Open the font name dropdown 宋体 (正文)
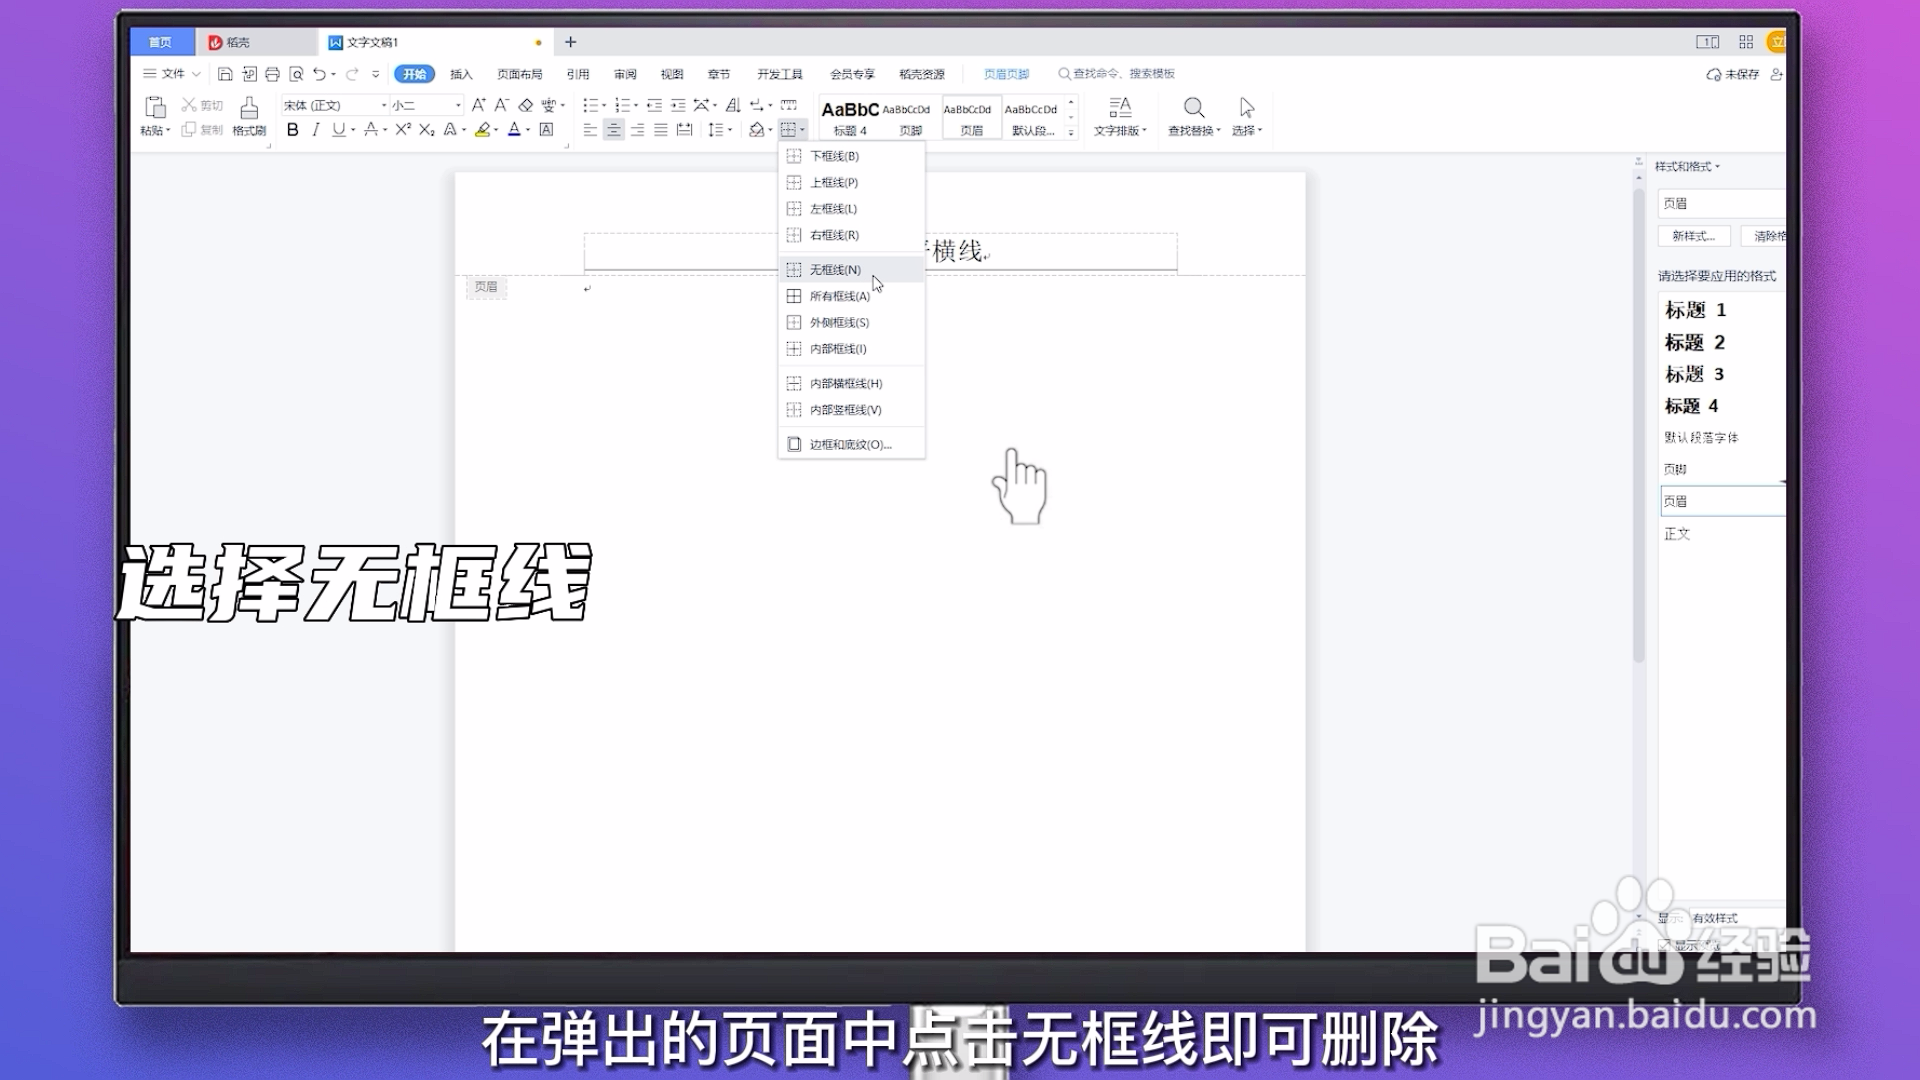 coord(384,105)
